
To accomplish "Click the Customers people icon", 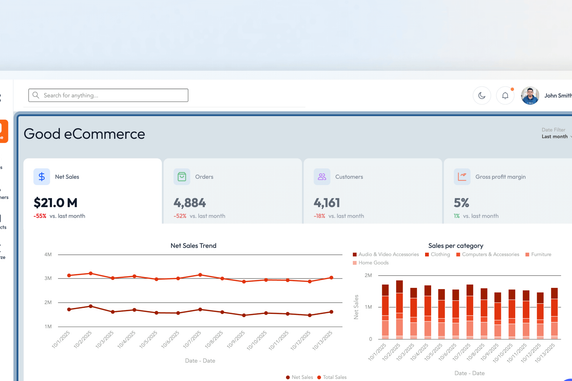I will click(322, 177).
